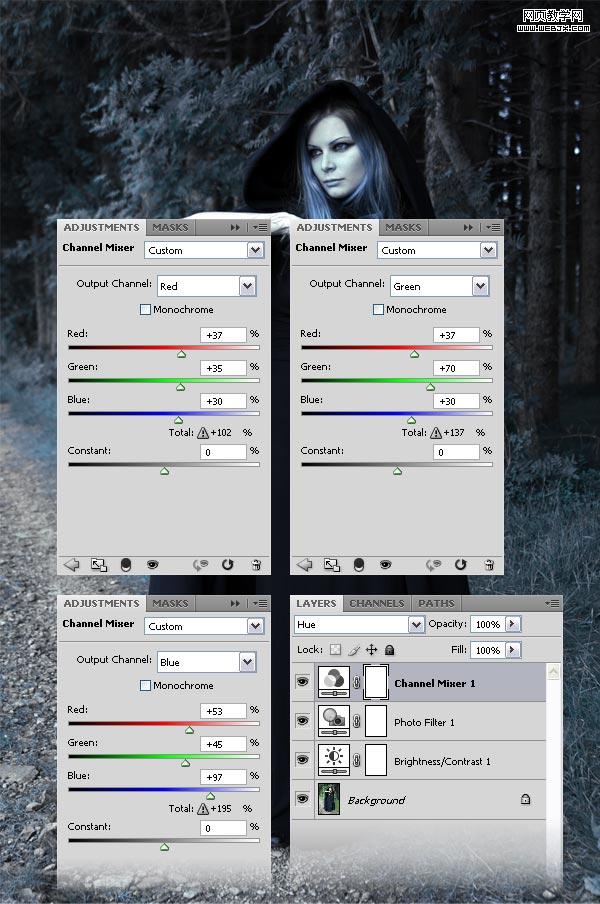Toggle layer visibility eye in Green output panel footer
This screenshot has width=600, height=904.
(x=385, y=565)
